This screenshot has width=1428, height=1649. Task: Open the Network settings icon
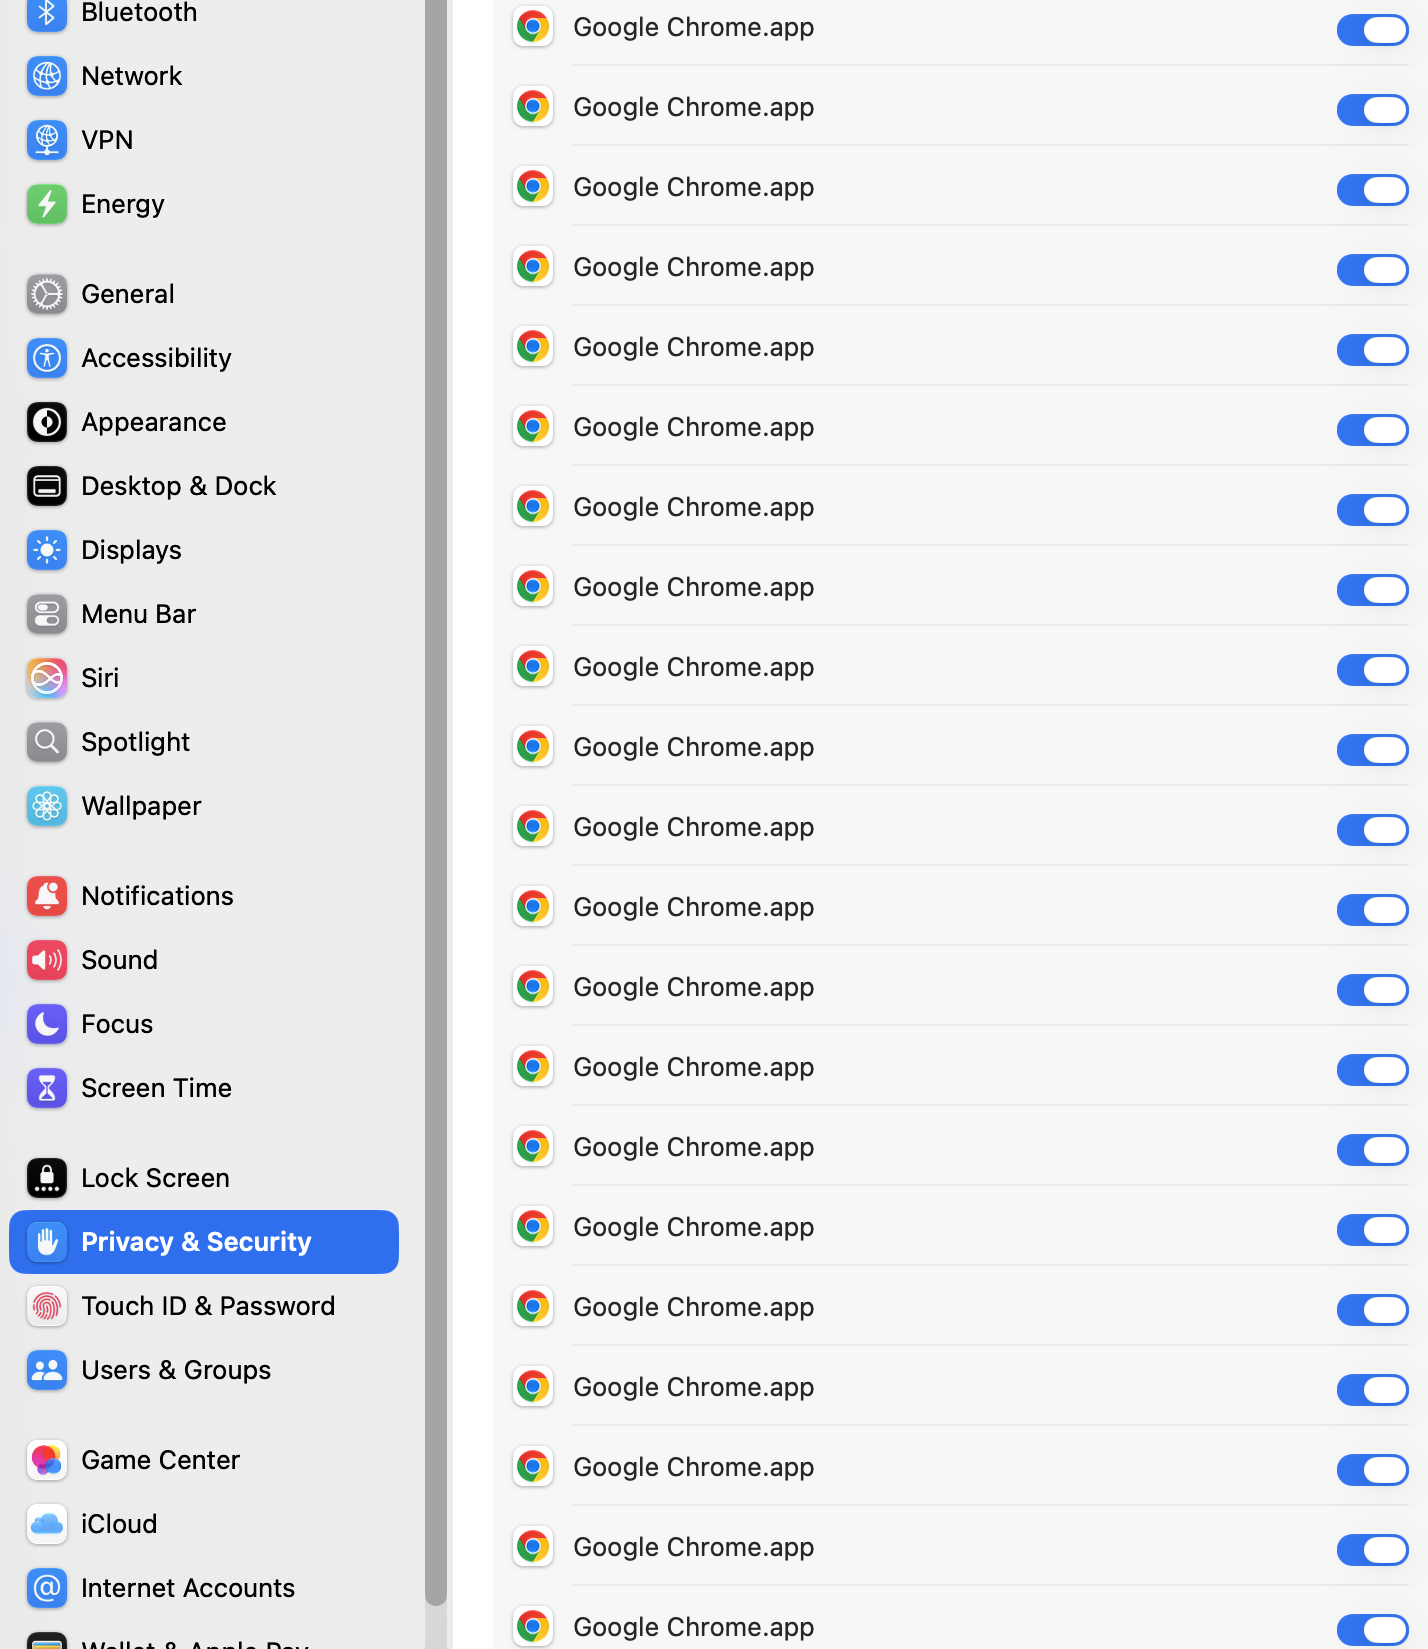click(x=47, y=76)
